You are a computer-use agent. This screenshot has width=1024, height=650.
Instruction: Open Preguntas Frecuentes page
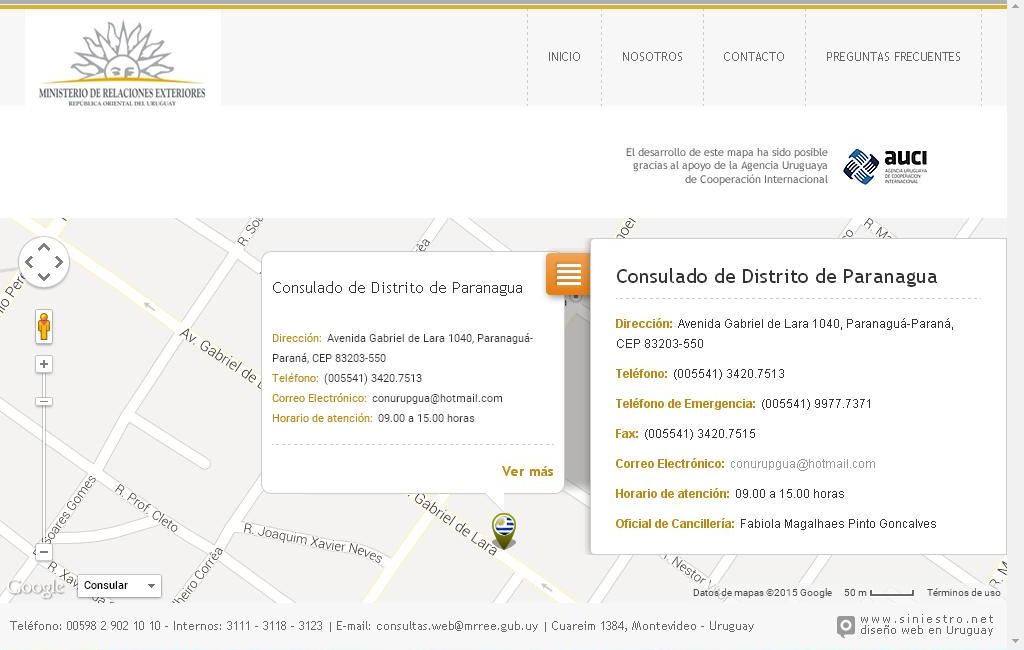[x=893, y=57]
